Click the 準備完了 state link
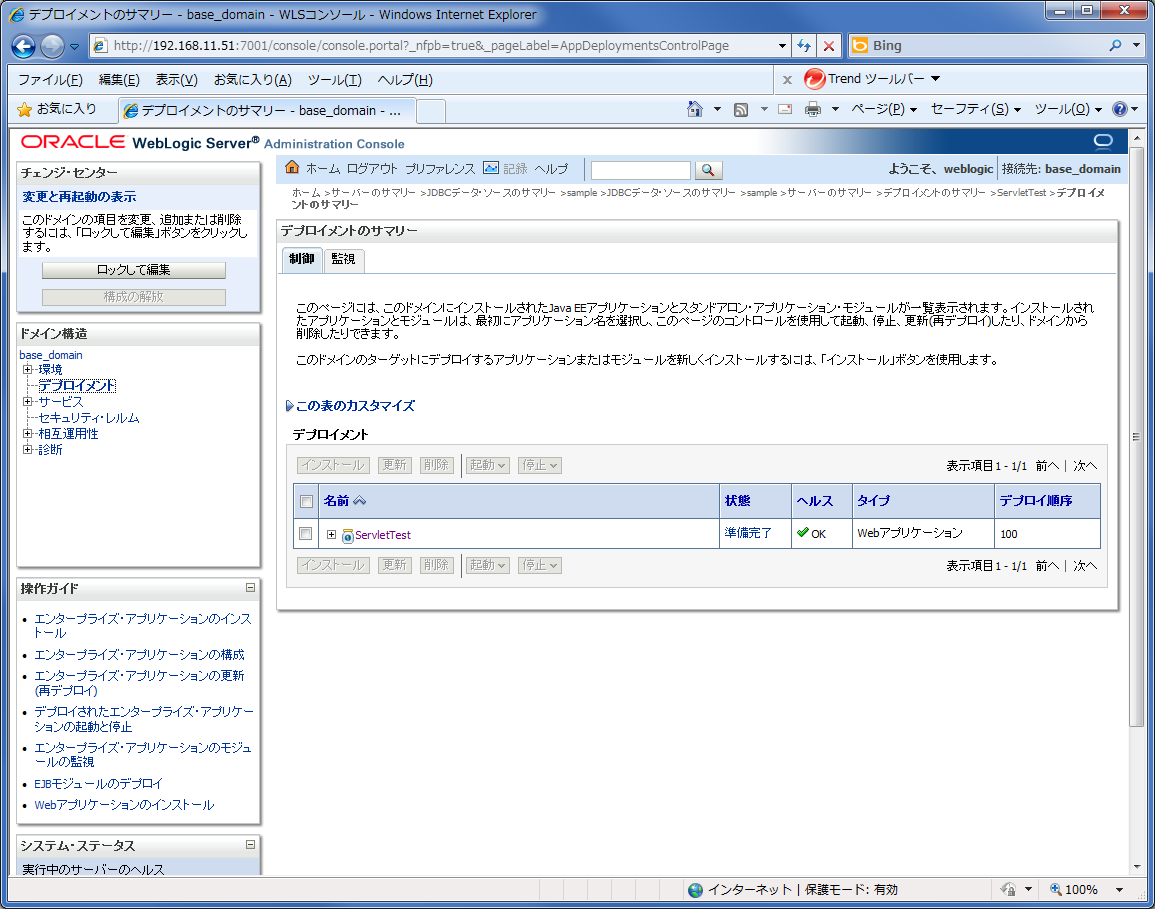The width and height of the screenshot is (1155, 909). (748, 533)
